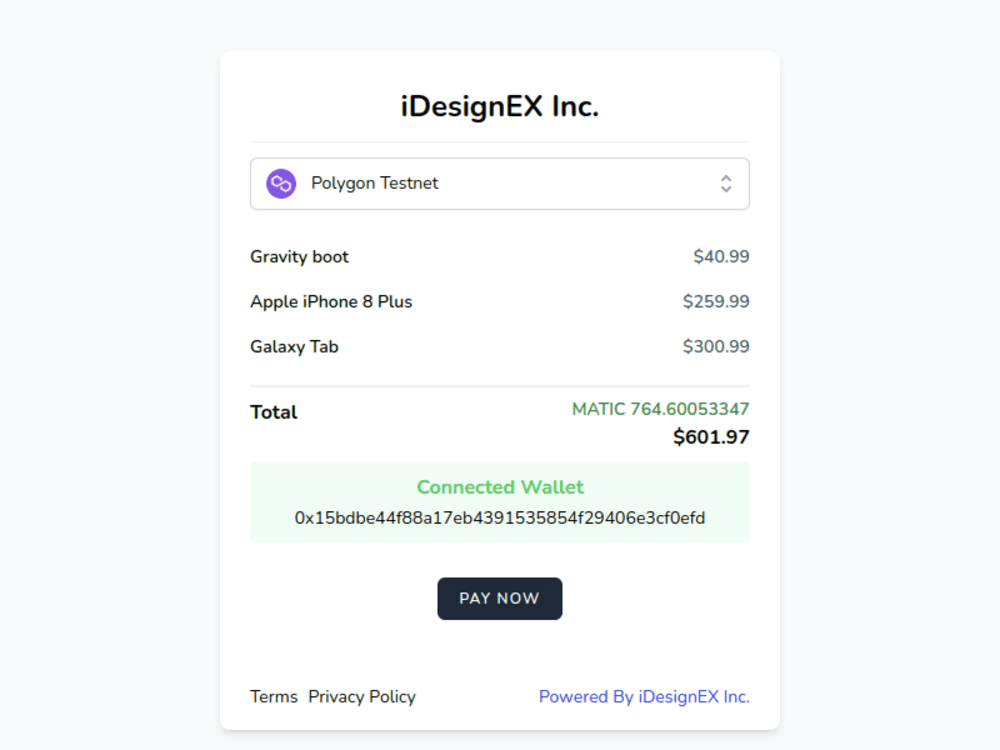This screenshot has width=1000, height=750.
Task: Open the Terms page
Action: tap(274, 696)
